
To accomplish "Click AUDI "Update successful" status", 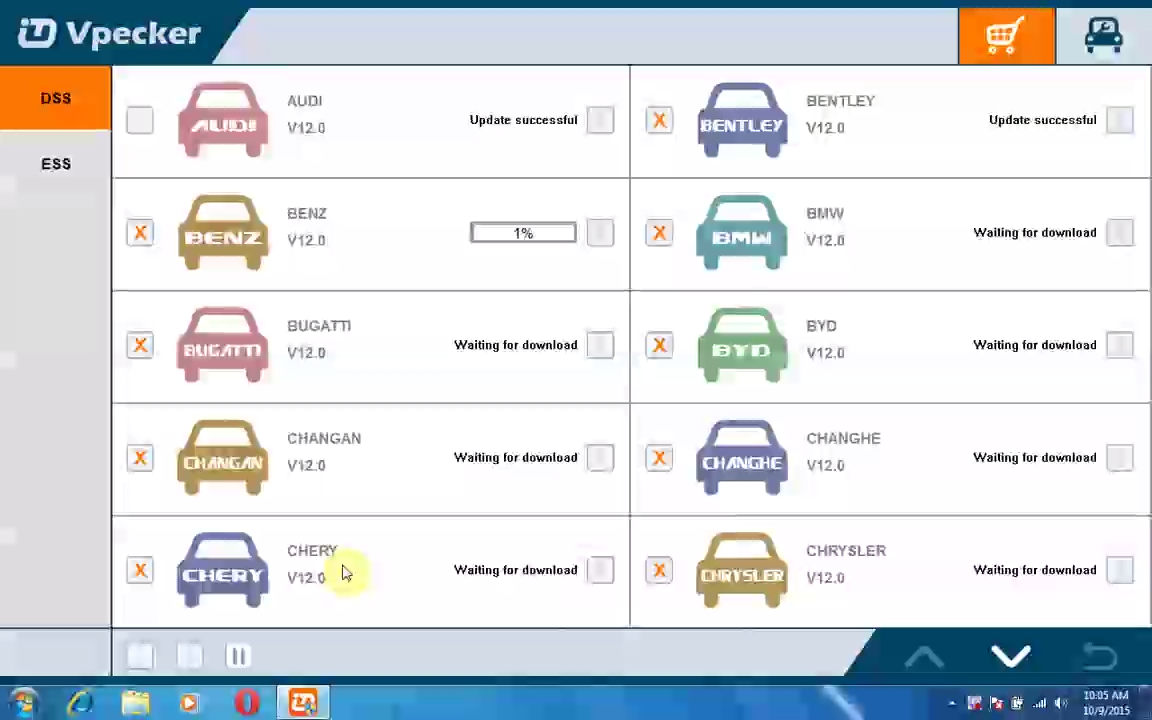I will point(523,120).
